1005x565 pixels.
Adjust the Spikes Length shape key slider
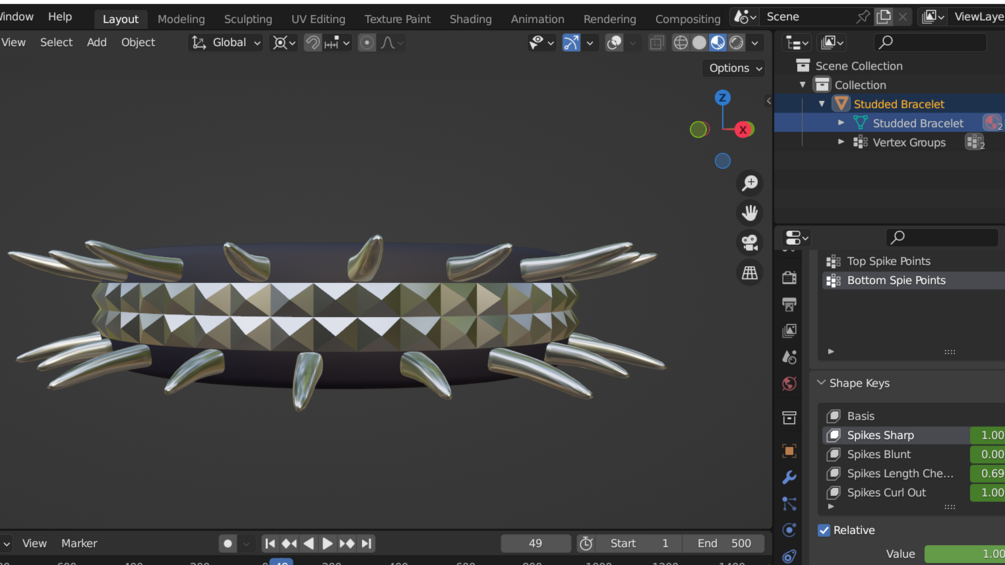(x=987, y=473)
